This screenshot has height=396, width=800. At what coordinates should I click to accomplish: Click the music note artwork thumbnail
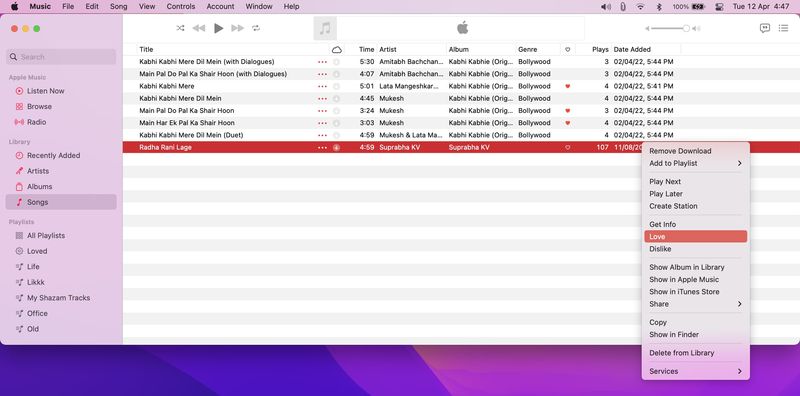coord(325,28)
